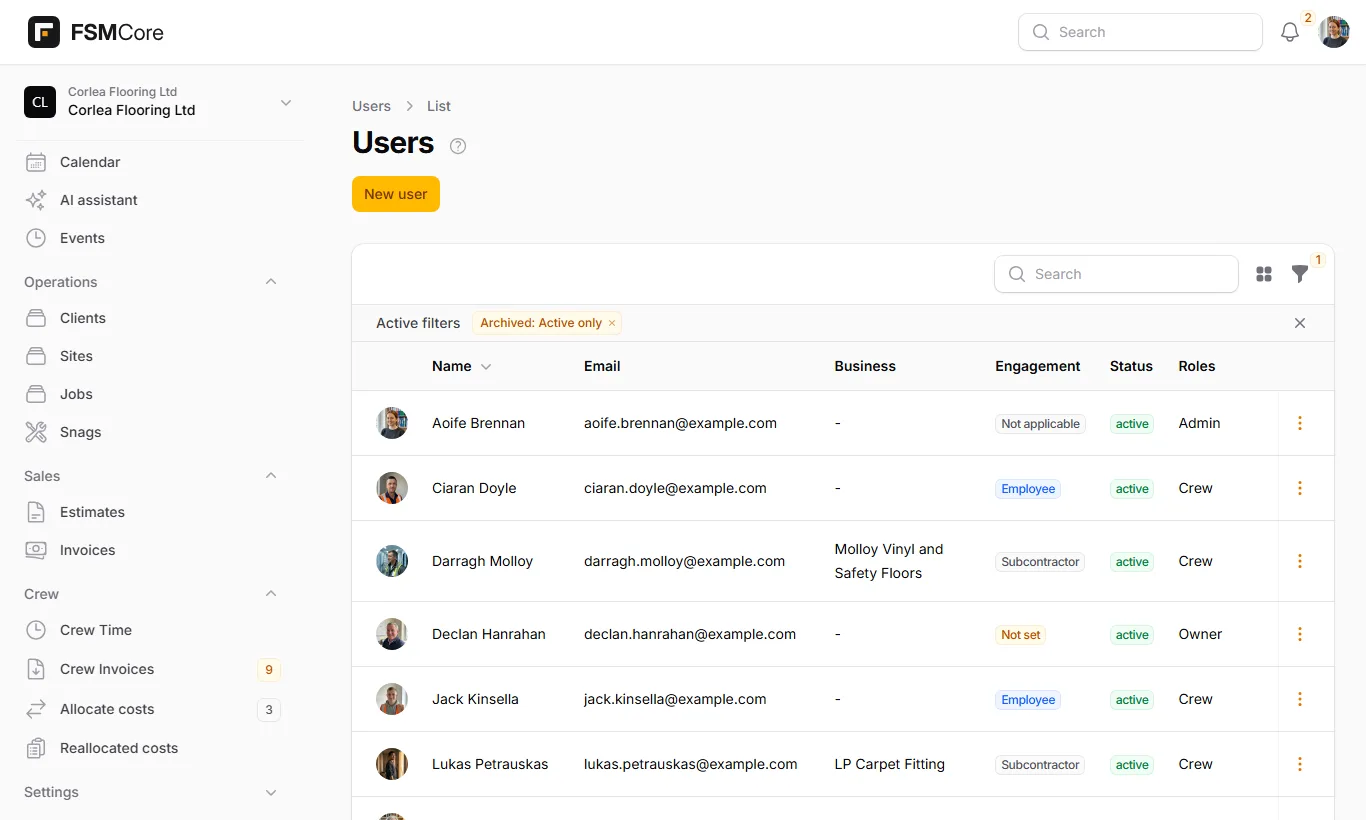Expand the Settings section
Image resolution: width=1366 pixels, height=820 pixels.
tap(271, 792)
